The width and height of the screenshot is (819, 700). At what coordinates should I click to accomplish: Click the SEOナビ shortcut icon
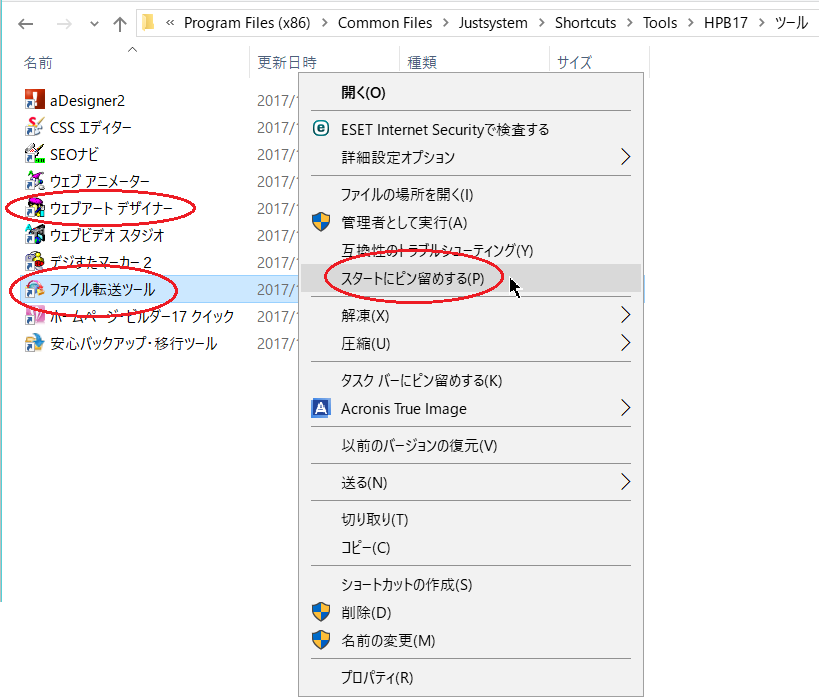[x=34, y=154]
